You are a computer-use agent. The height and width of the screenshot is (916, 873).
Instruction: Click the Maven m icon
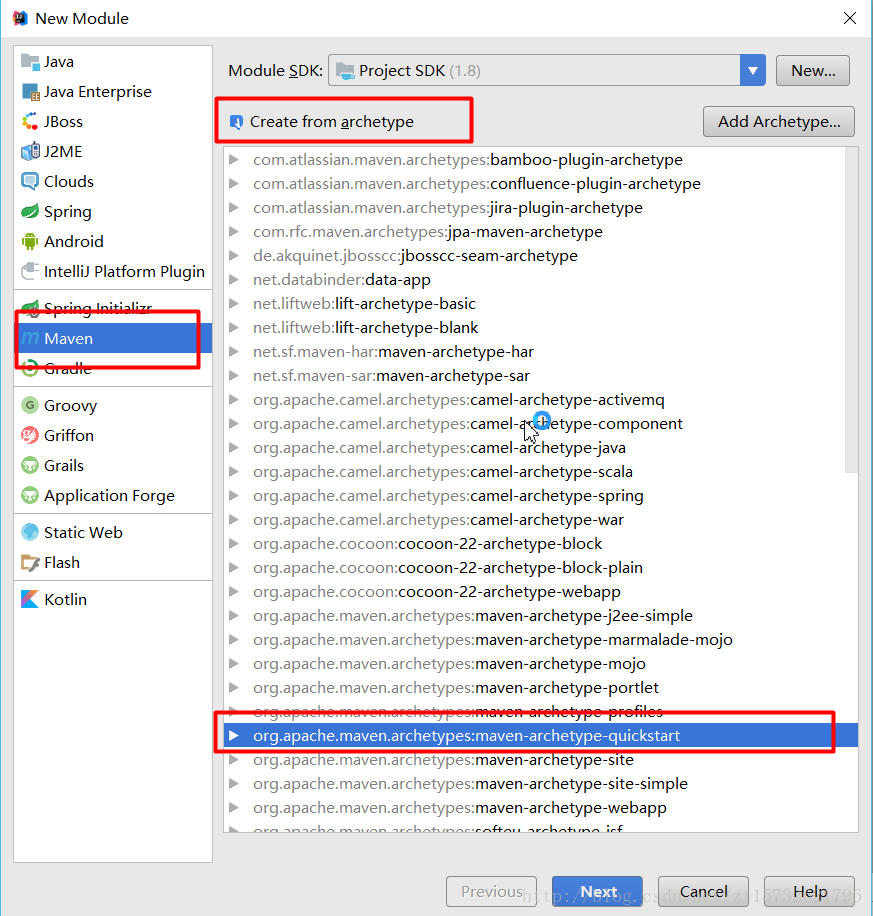click(30, 338)
